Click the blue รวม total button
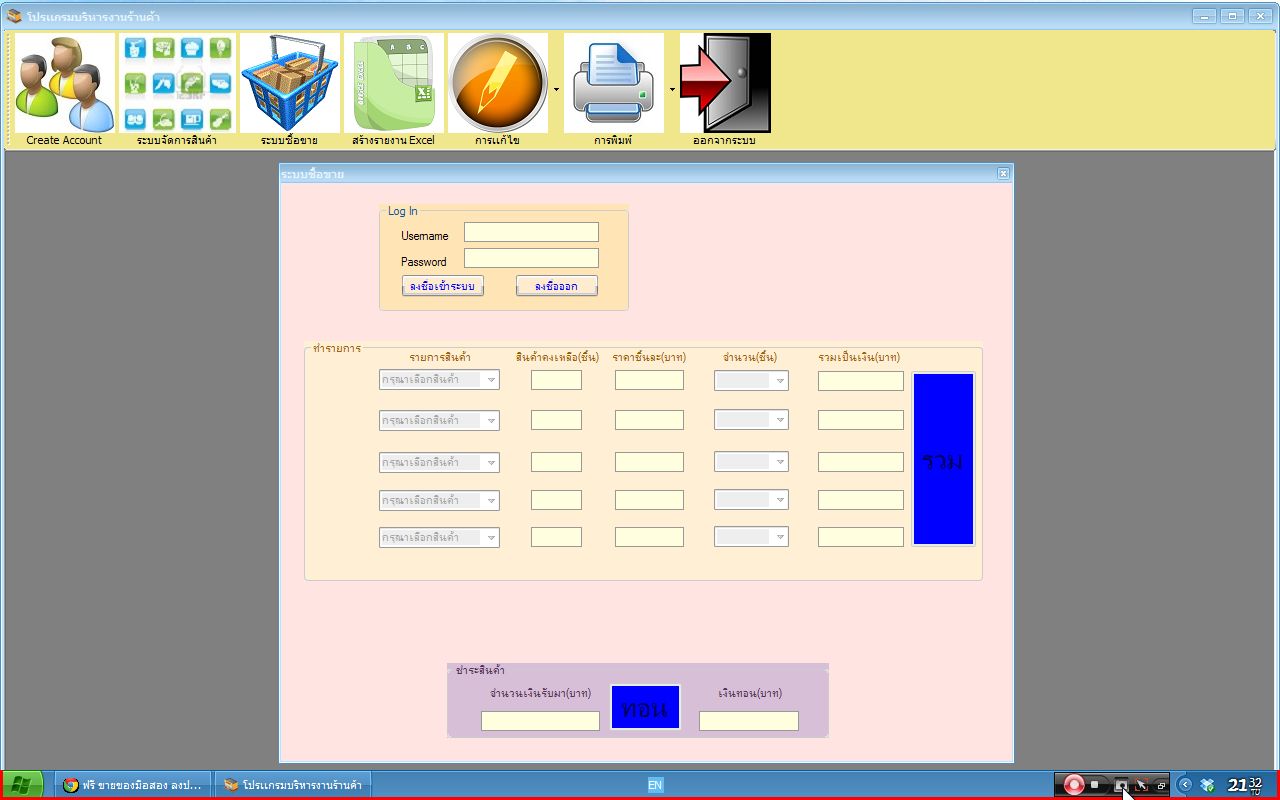 point(943,459)
